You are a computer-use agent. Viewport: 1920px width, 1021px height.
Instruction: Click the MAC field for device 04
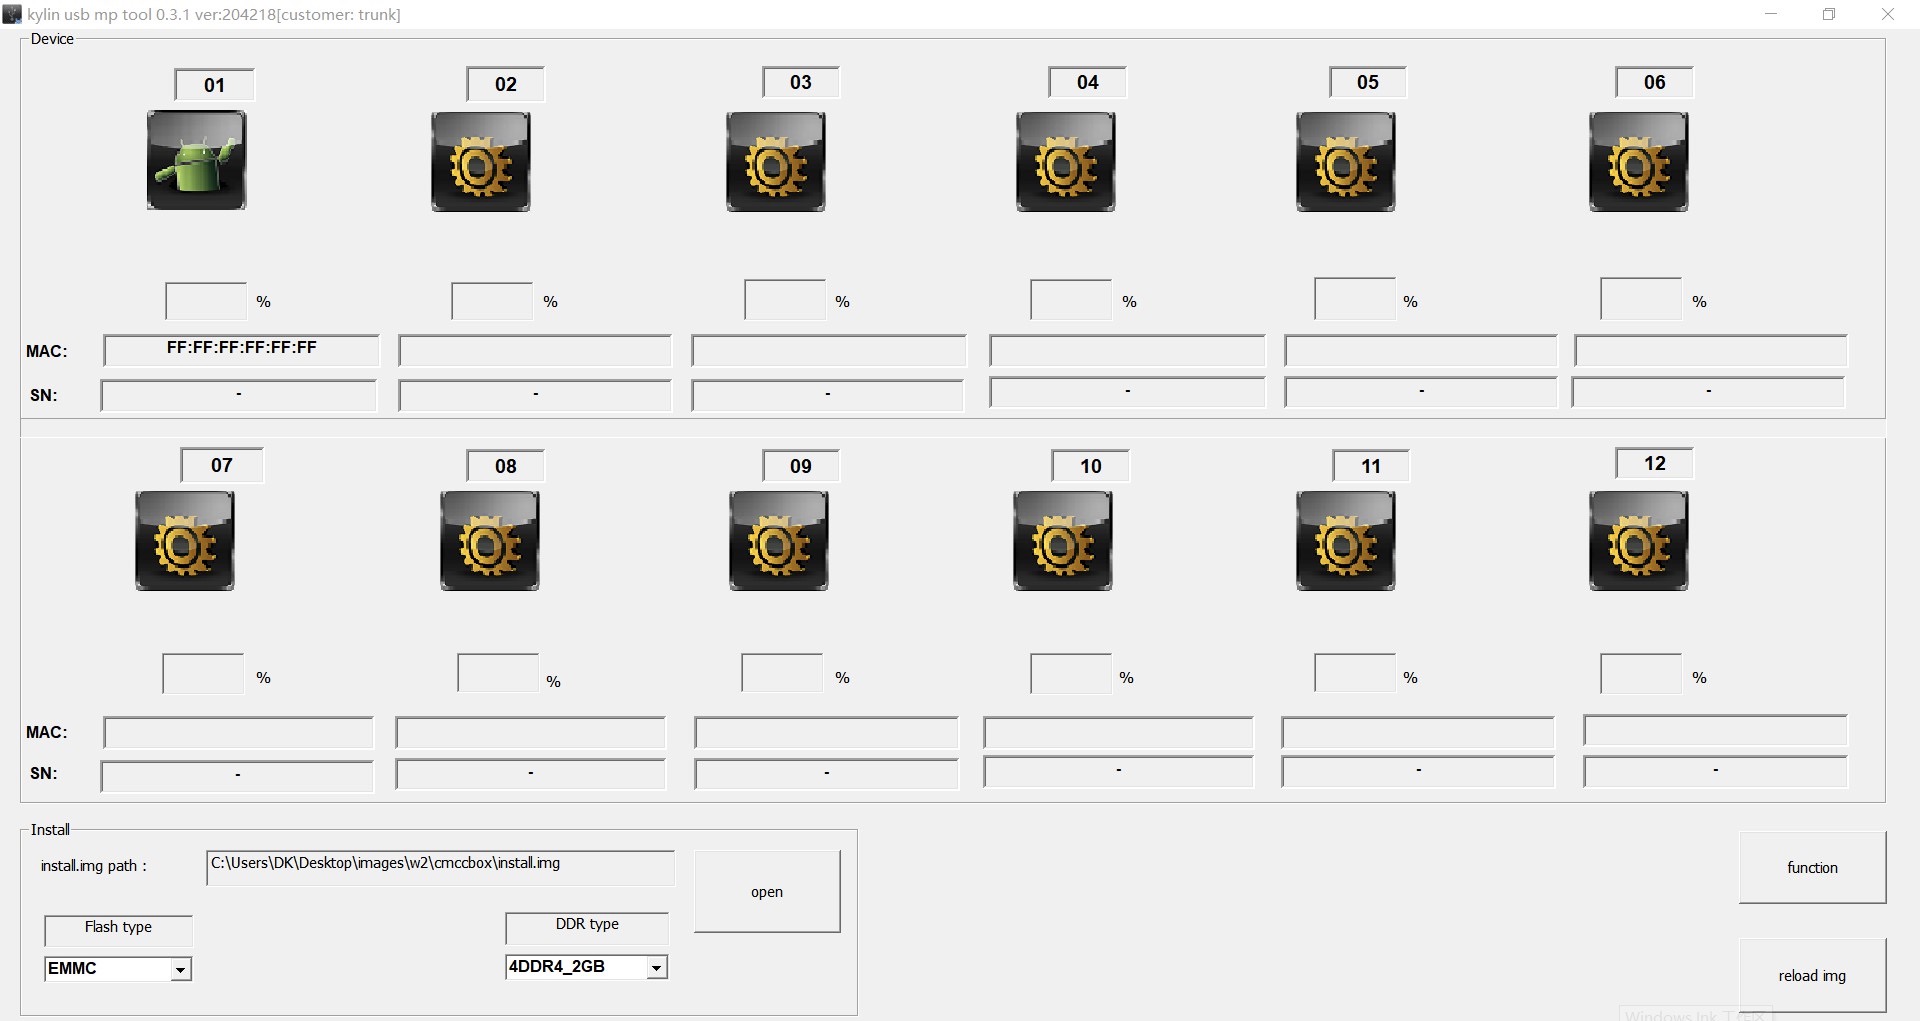click(1127, 351)
